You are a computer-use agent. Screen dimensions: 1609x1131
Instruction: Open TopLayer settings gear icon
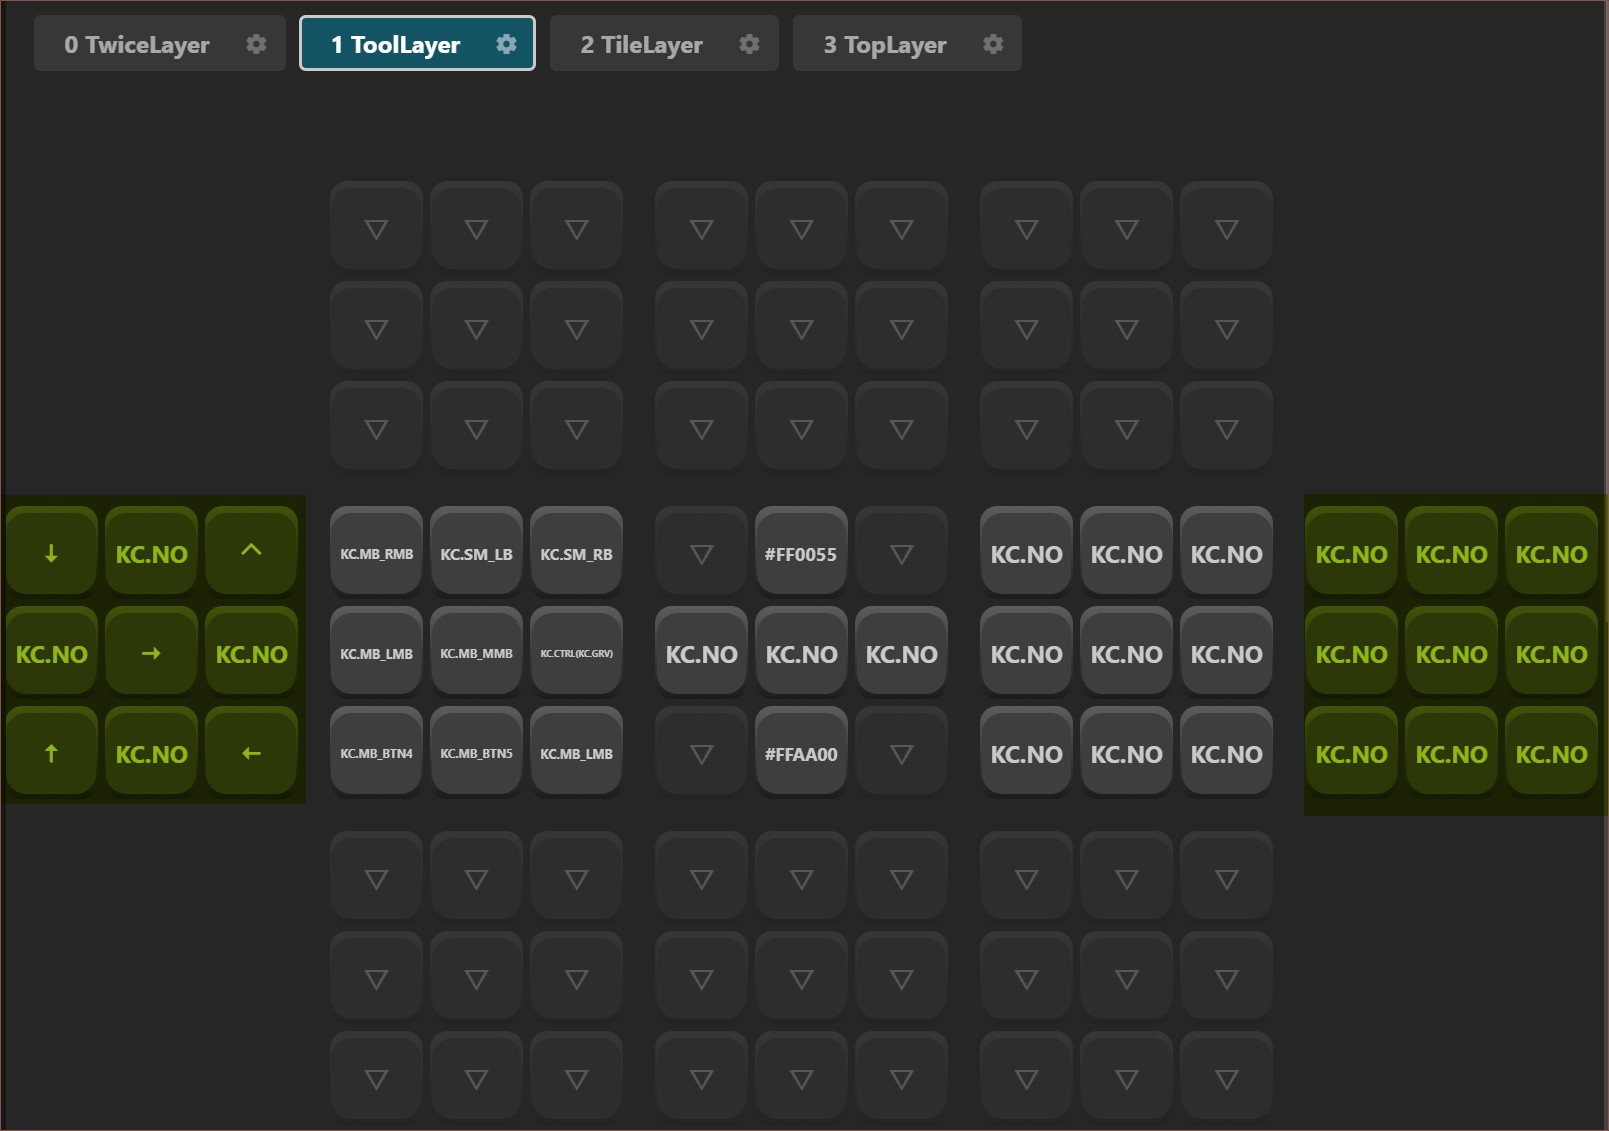tap(992, 44)
